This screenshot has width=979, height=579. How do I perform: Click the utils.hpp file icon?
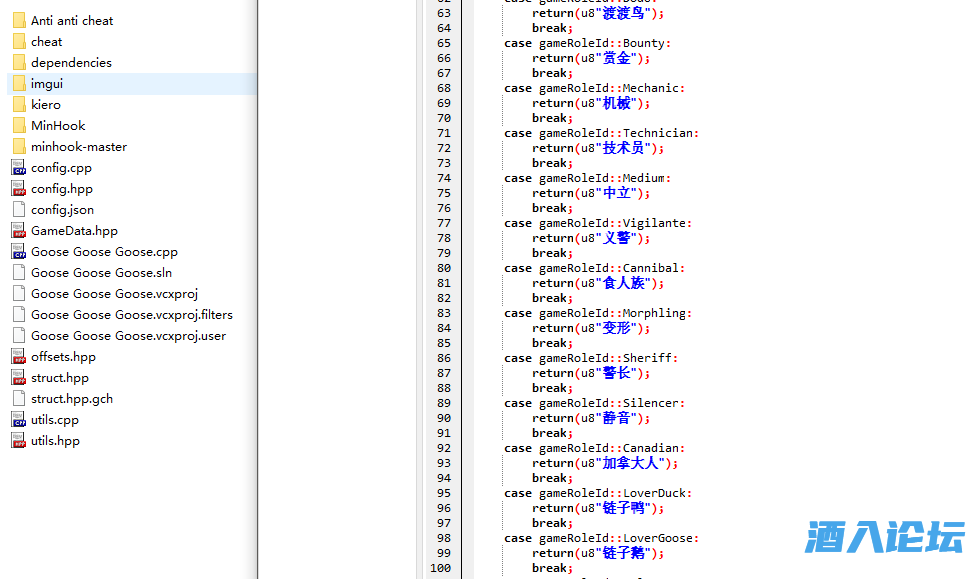tap(19, 441)
